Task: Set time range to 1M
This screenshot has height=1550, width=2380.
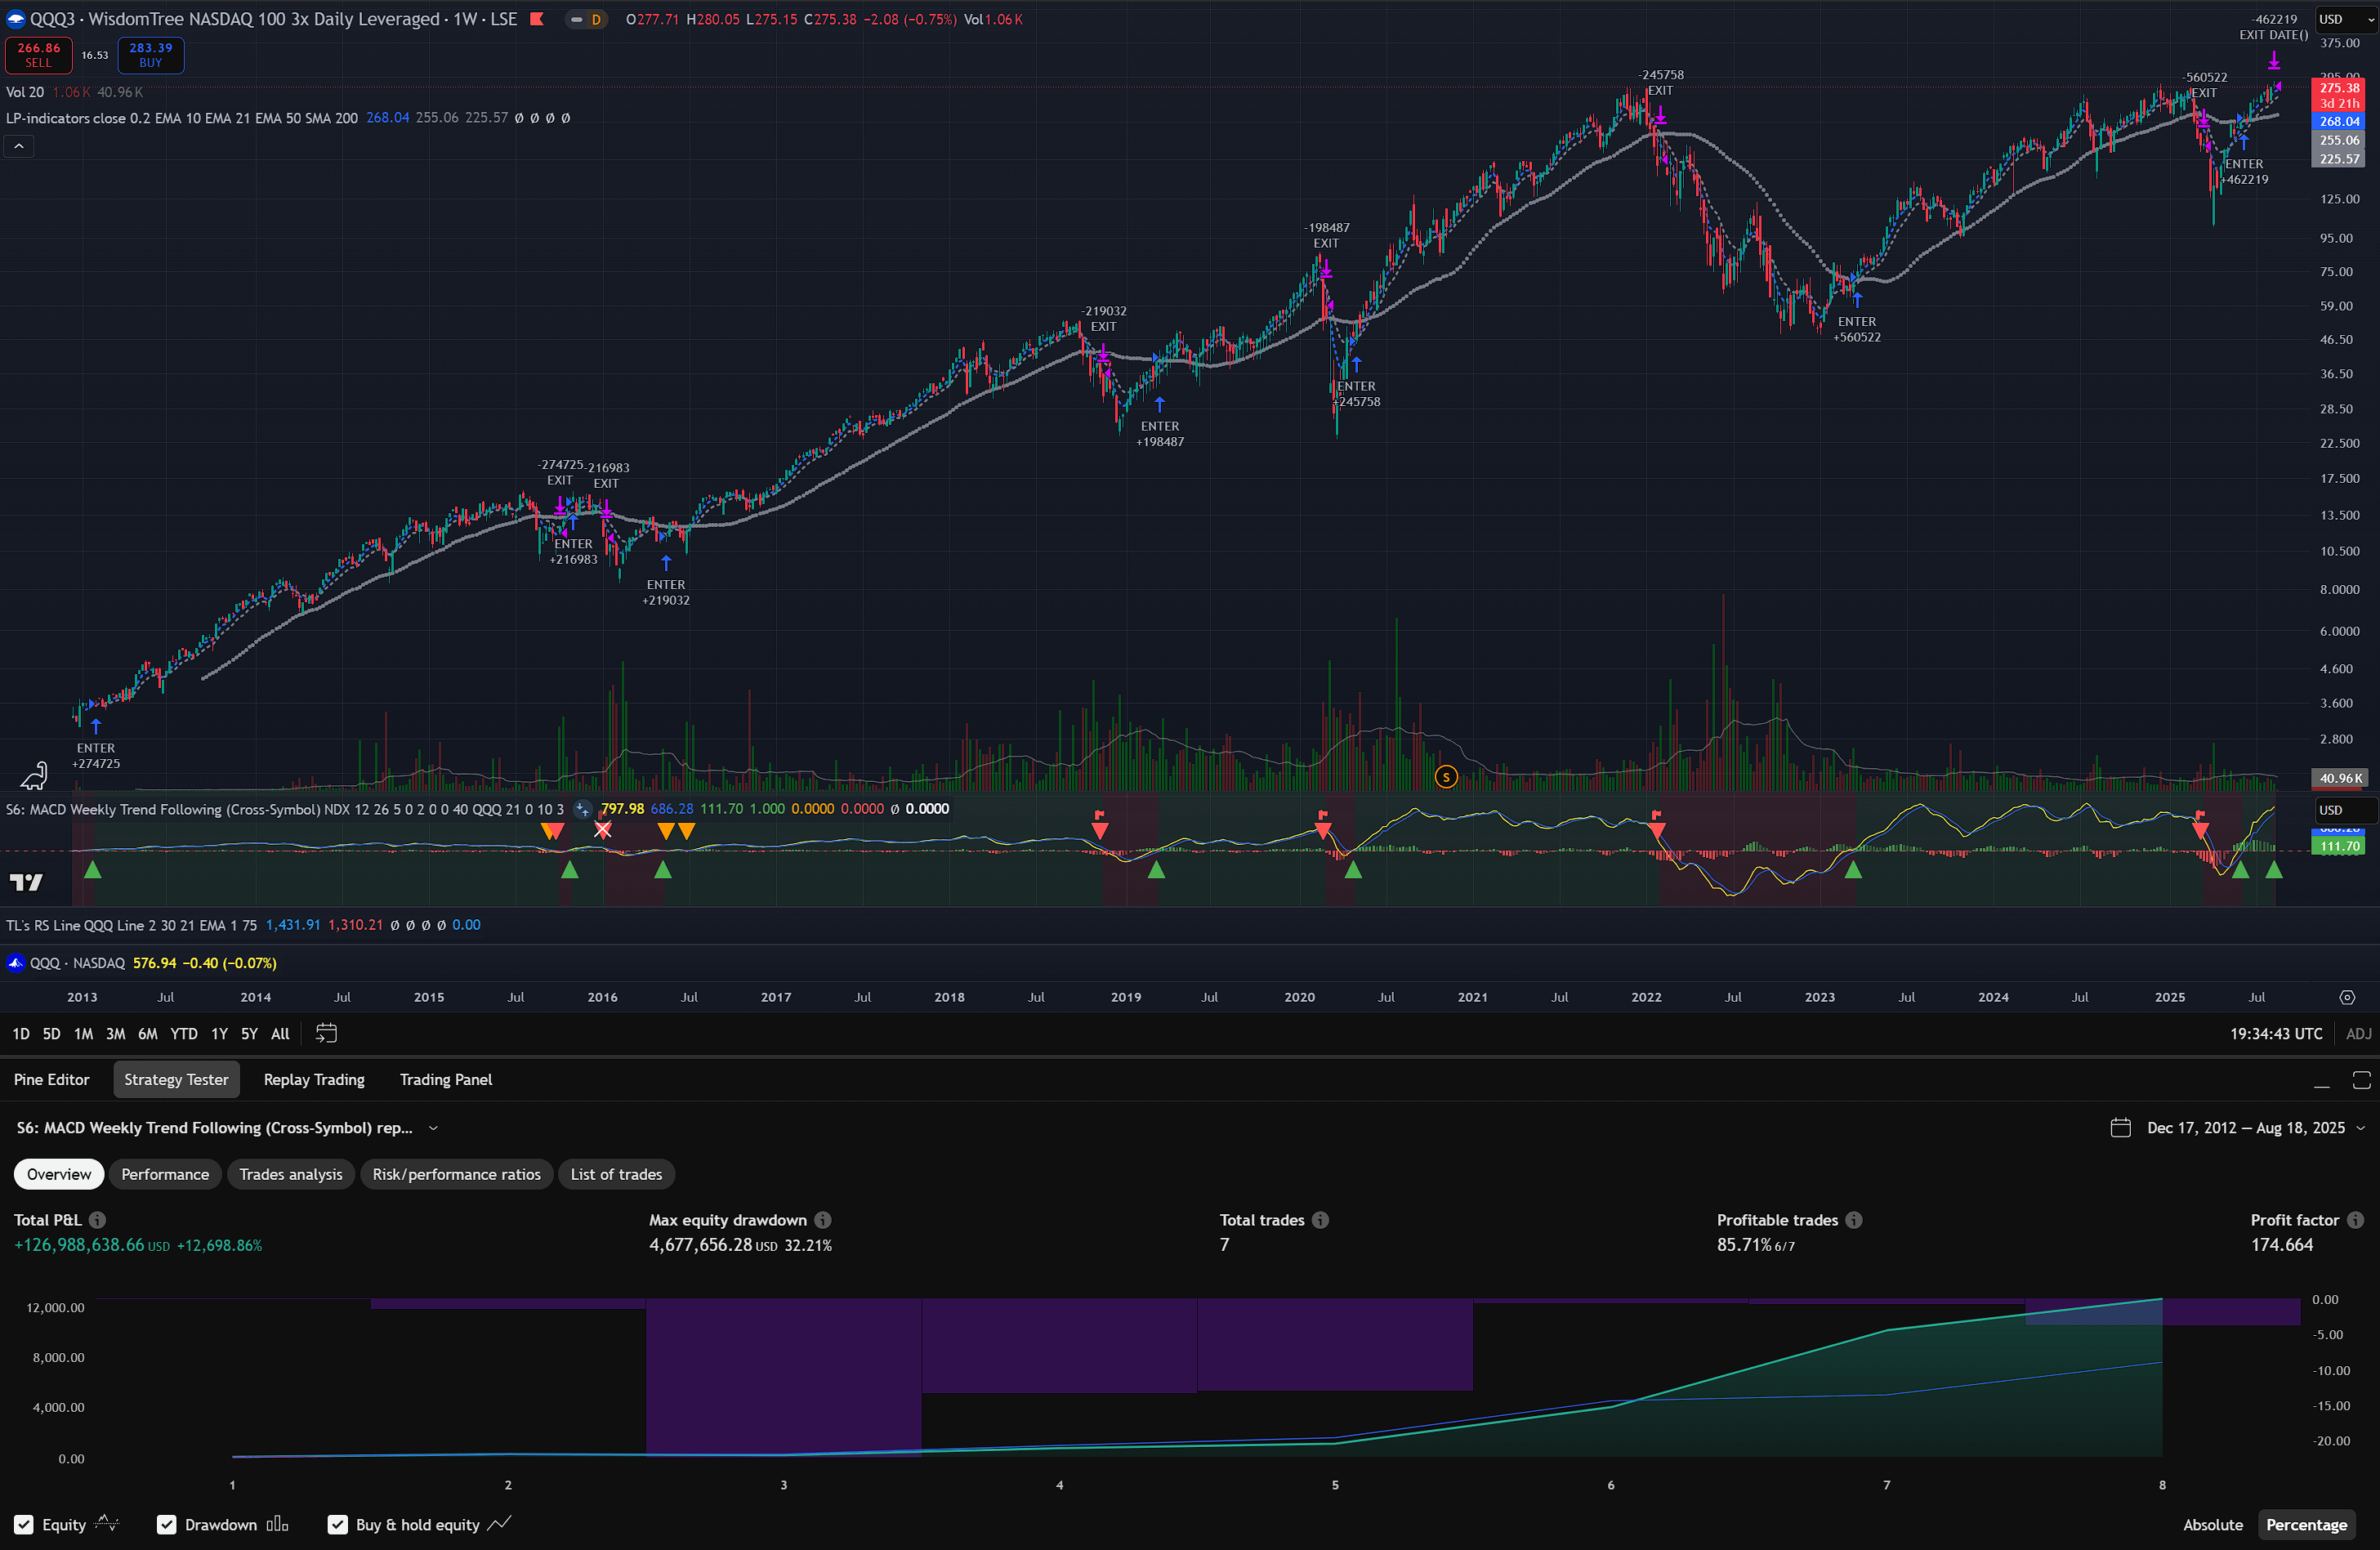Action: pyautogui.click(x=84, y=1033)
